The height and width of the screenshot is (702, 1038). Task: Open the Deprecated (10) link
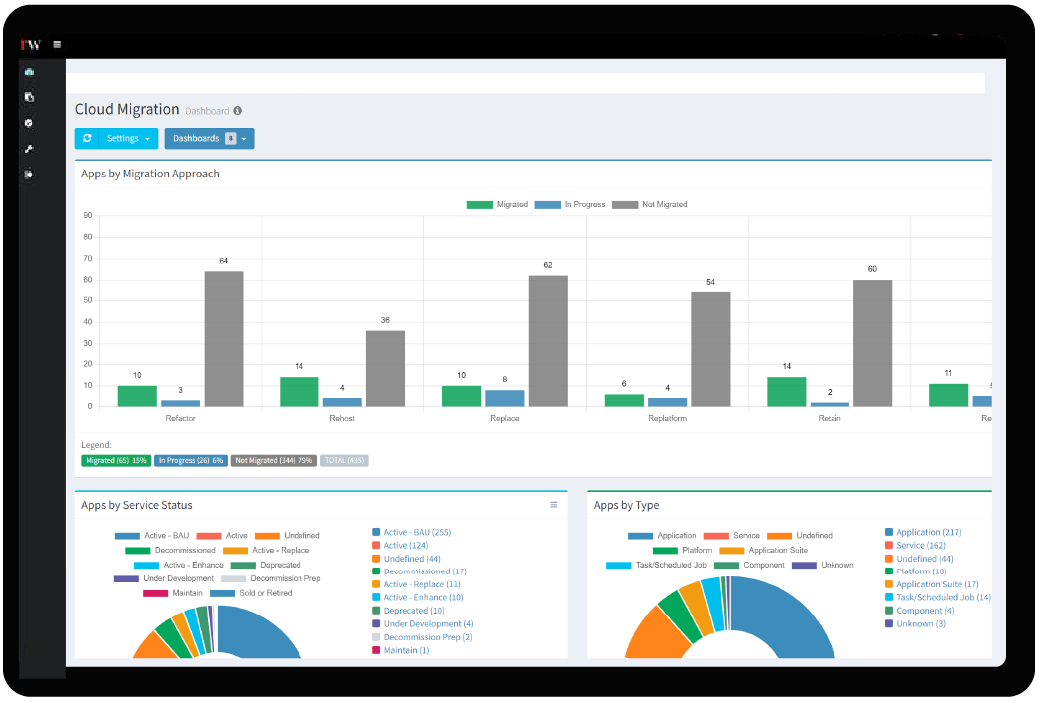(414, 611)
